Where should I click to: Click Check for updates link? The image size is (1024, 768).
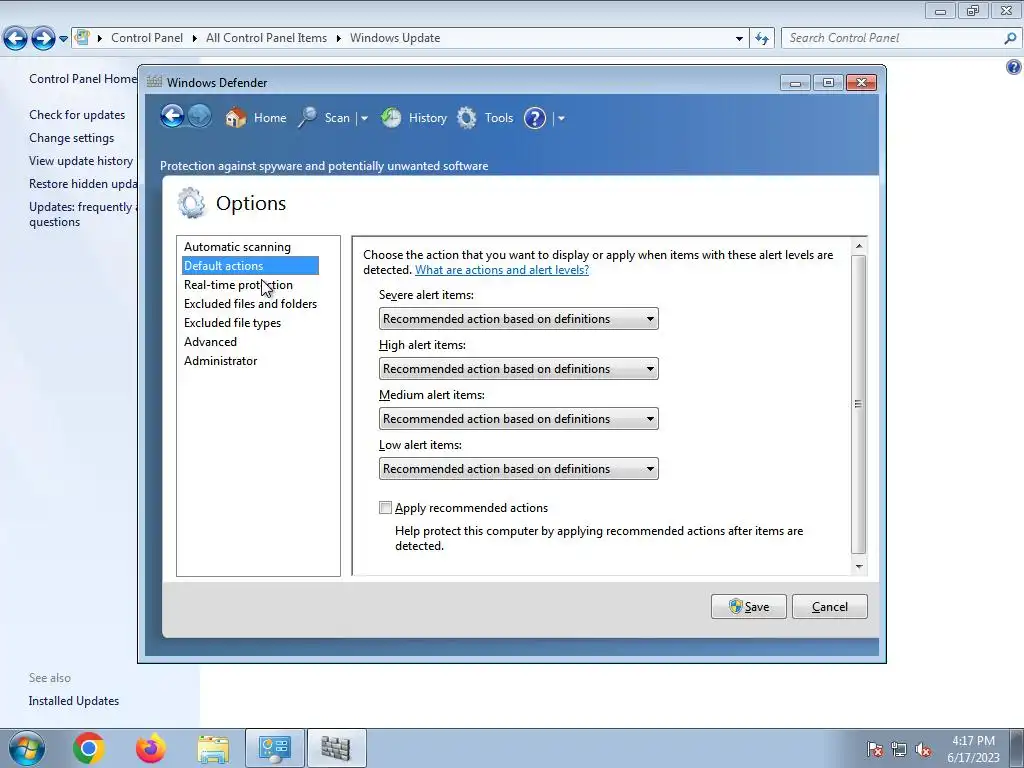click(x=77, y=115)
